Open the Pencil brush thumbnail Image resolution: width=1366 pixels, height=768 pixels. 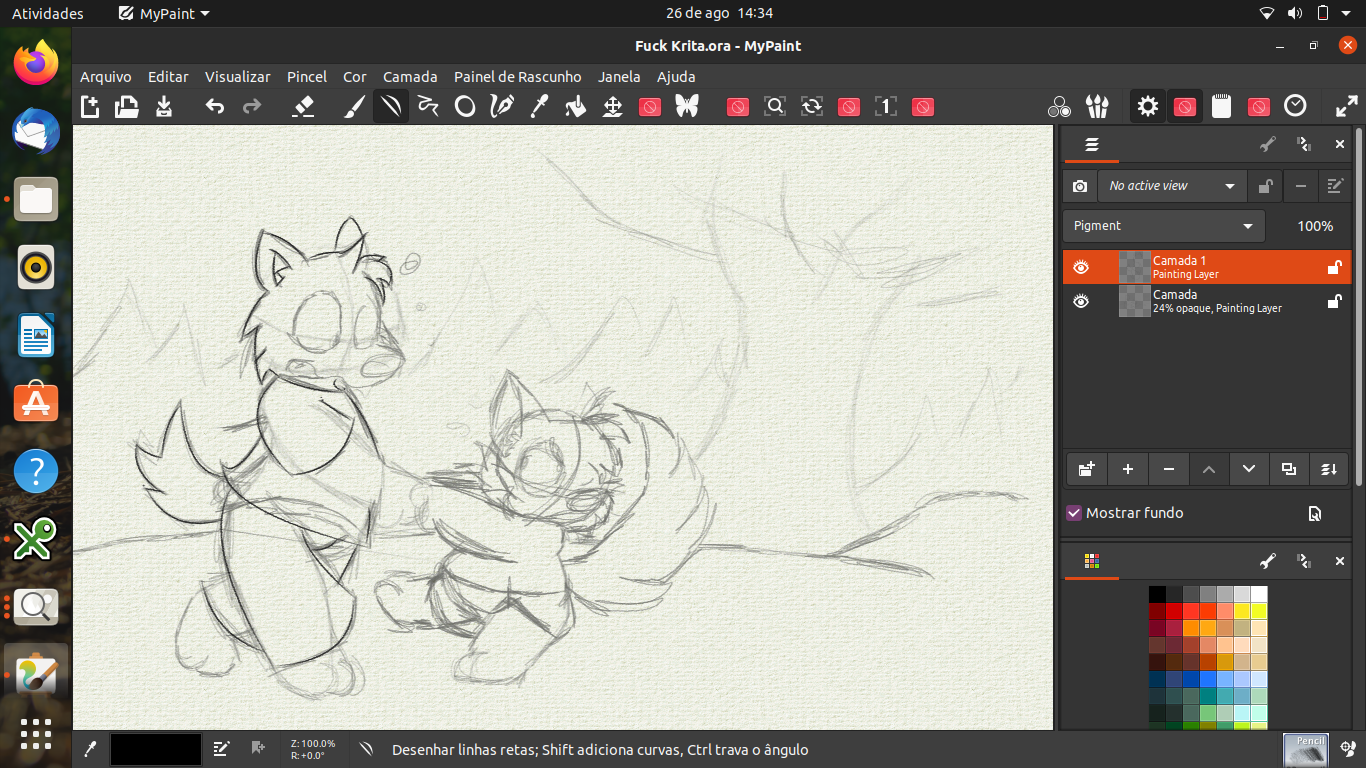(x=1306, y=749)
